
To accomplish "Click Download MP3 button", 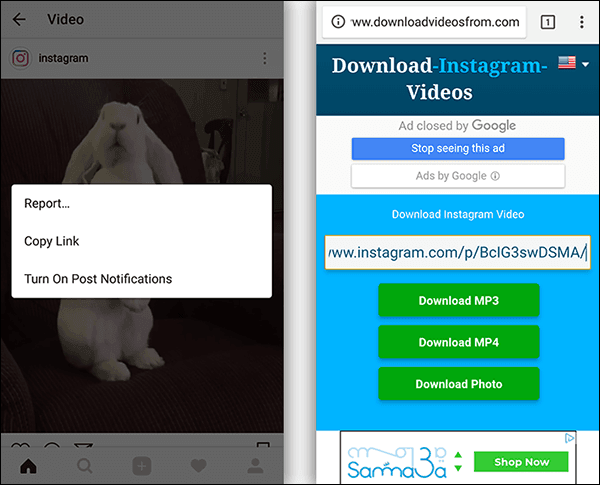I will [459, 300].
